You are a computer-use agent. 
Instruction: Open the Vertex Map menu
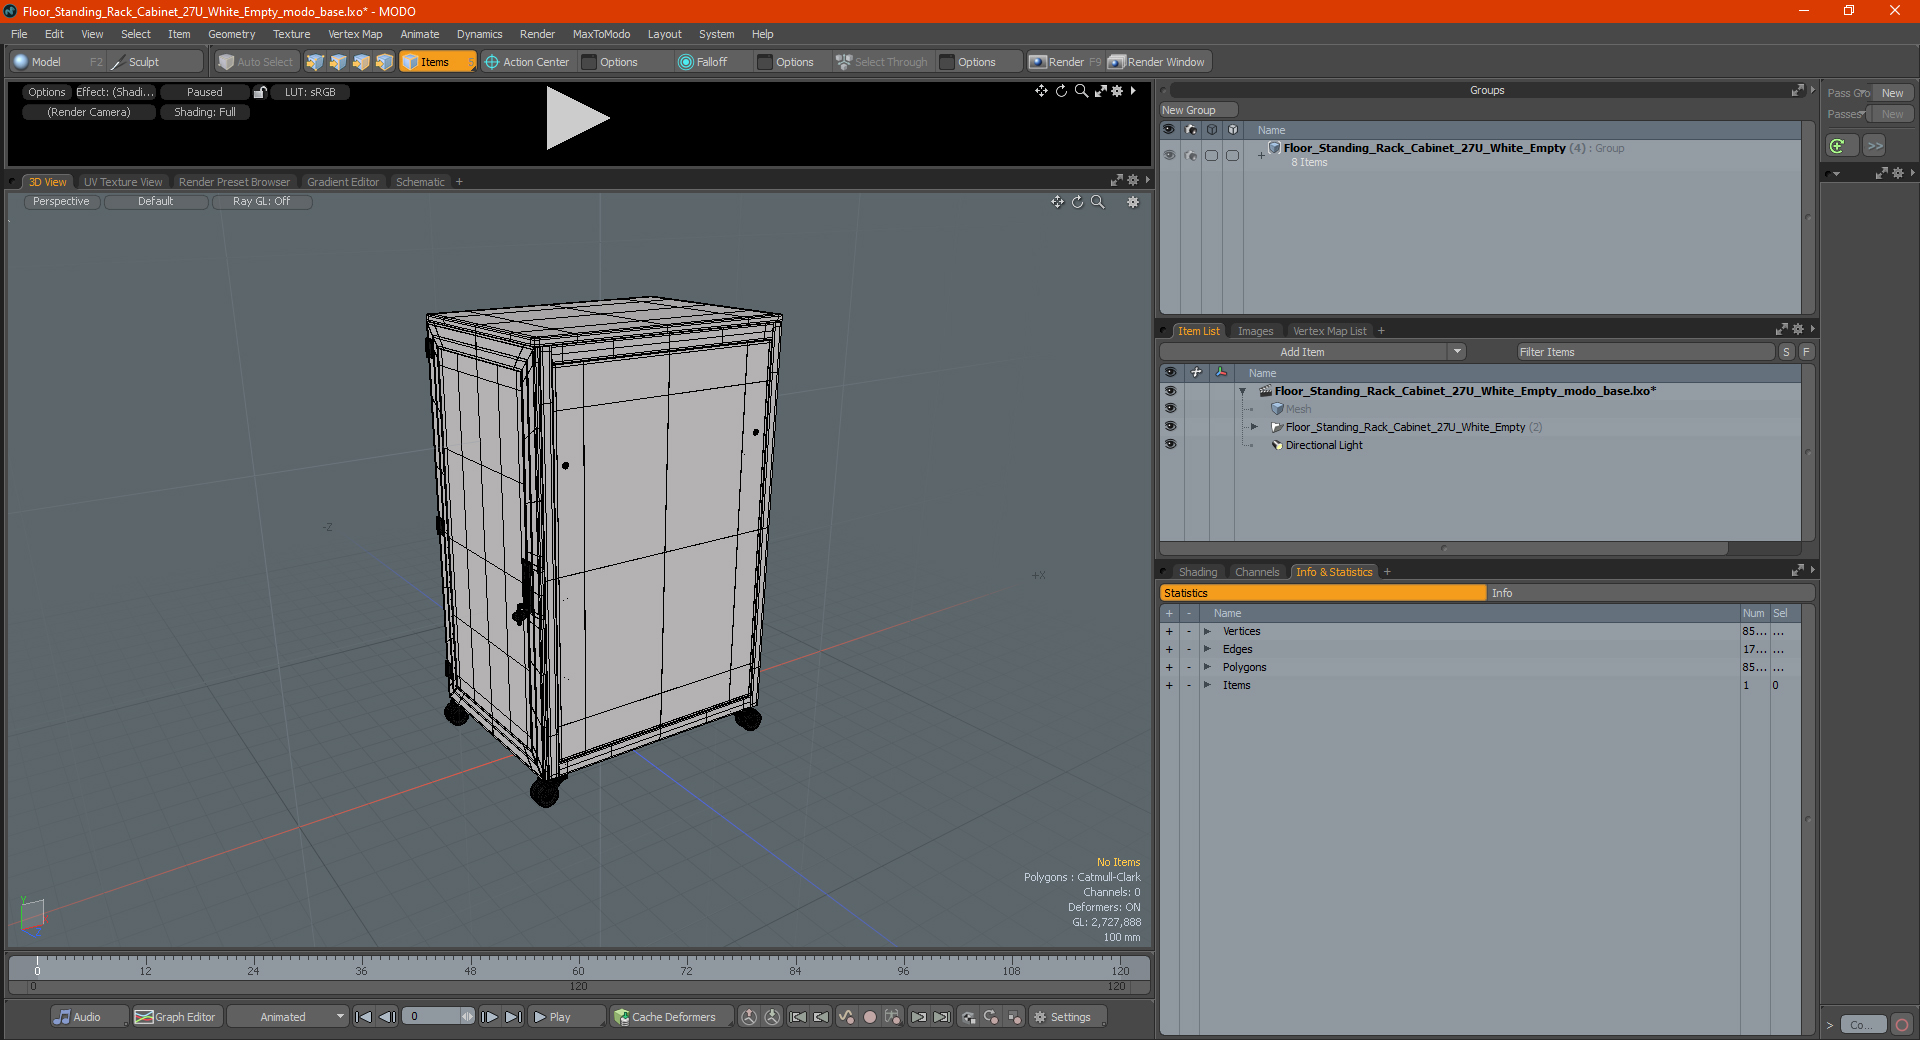(x=355, y=34)
